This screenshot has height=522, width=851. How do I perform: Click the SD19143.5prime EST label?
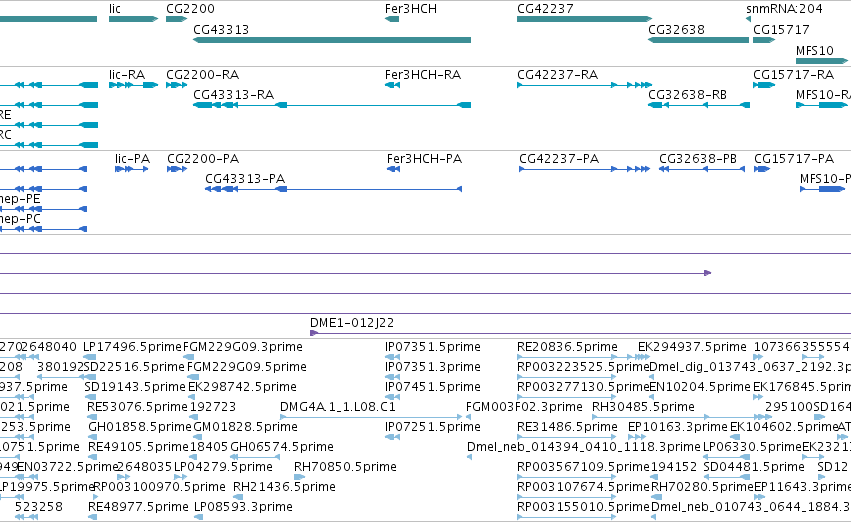(135, 386)
